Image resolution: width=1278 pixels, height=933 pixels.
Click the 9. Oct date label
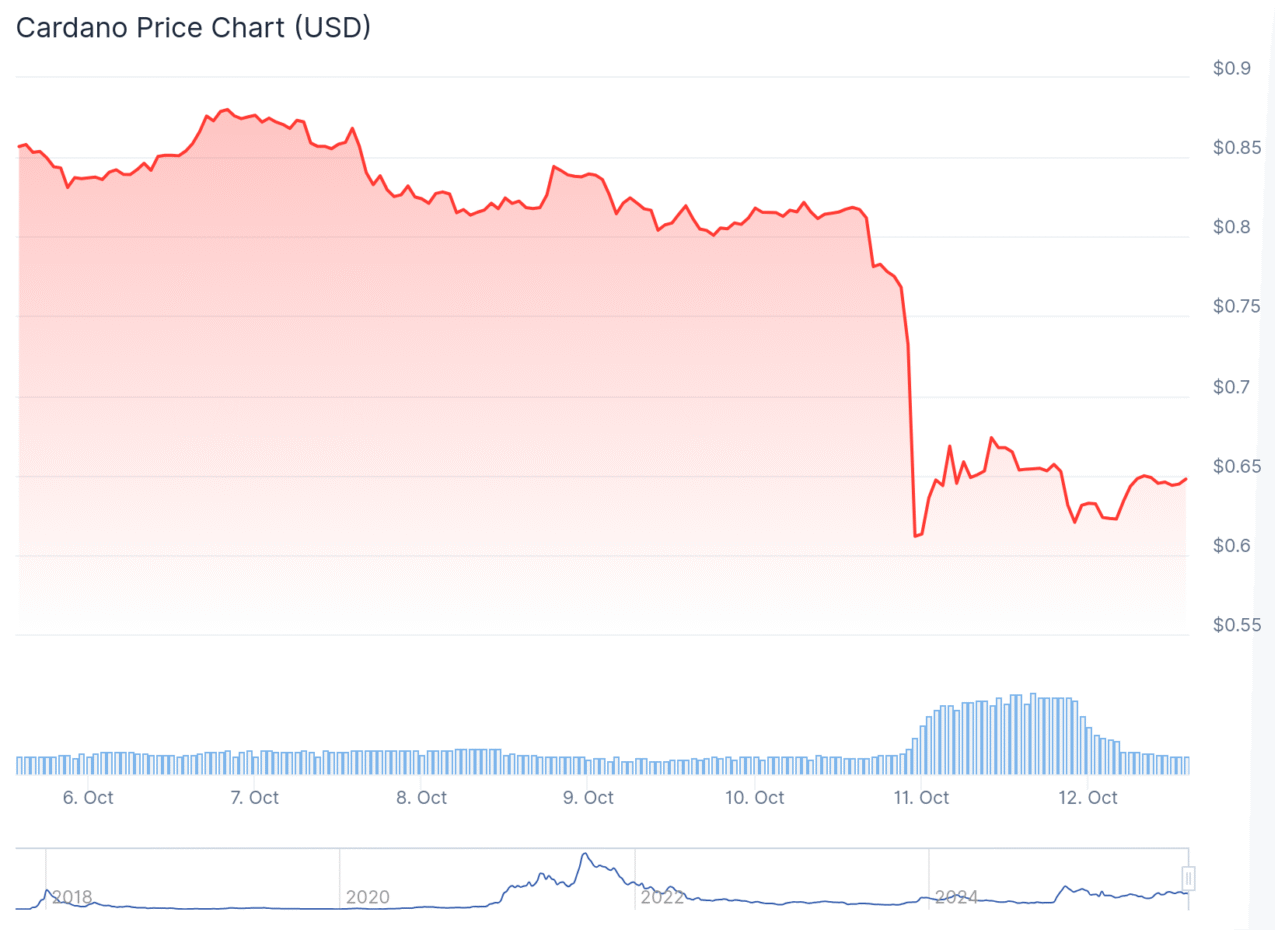pyautogui.click(x=588, y=797)
